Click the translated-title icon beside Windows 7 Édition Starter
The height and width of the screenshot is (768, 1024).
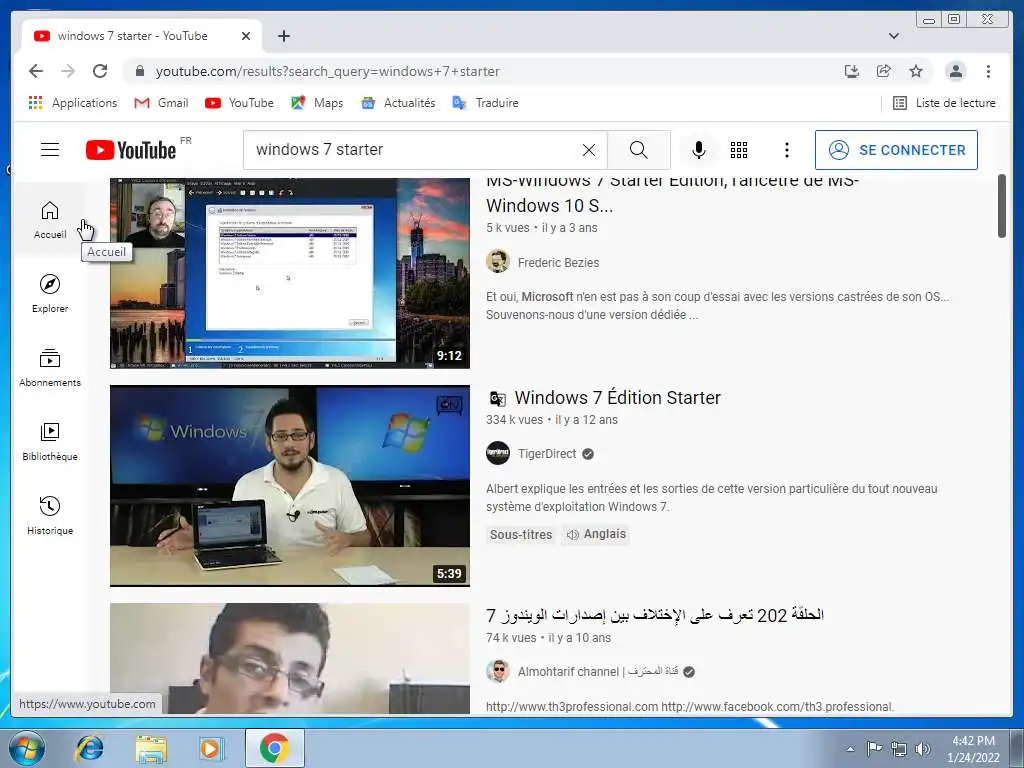(498, 398)
